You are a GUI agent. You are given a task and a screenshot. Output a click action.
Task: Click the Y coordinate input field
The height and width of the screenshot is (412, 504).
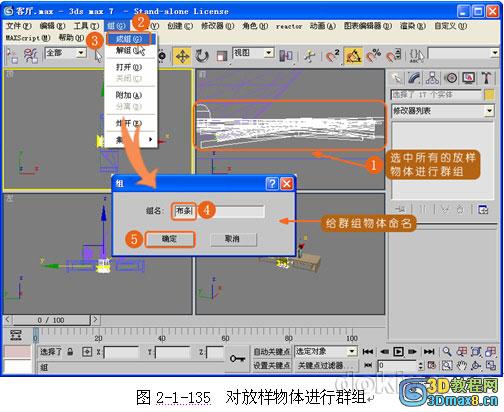pyautogui.click(x=172, y=352)
